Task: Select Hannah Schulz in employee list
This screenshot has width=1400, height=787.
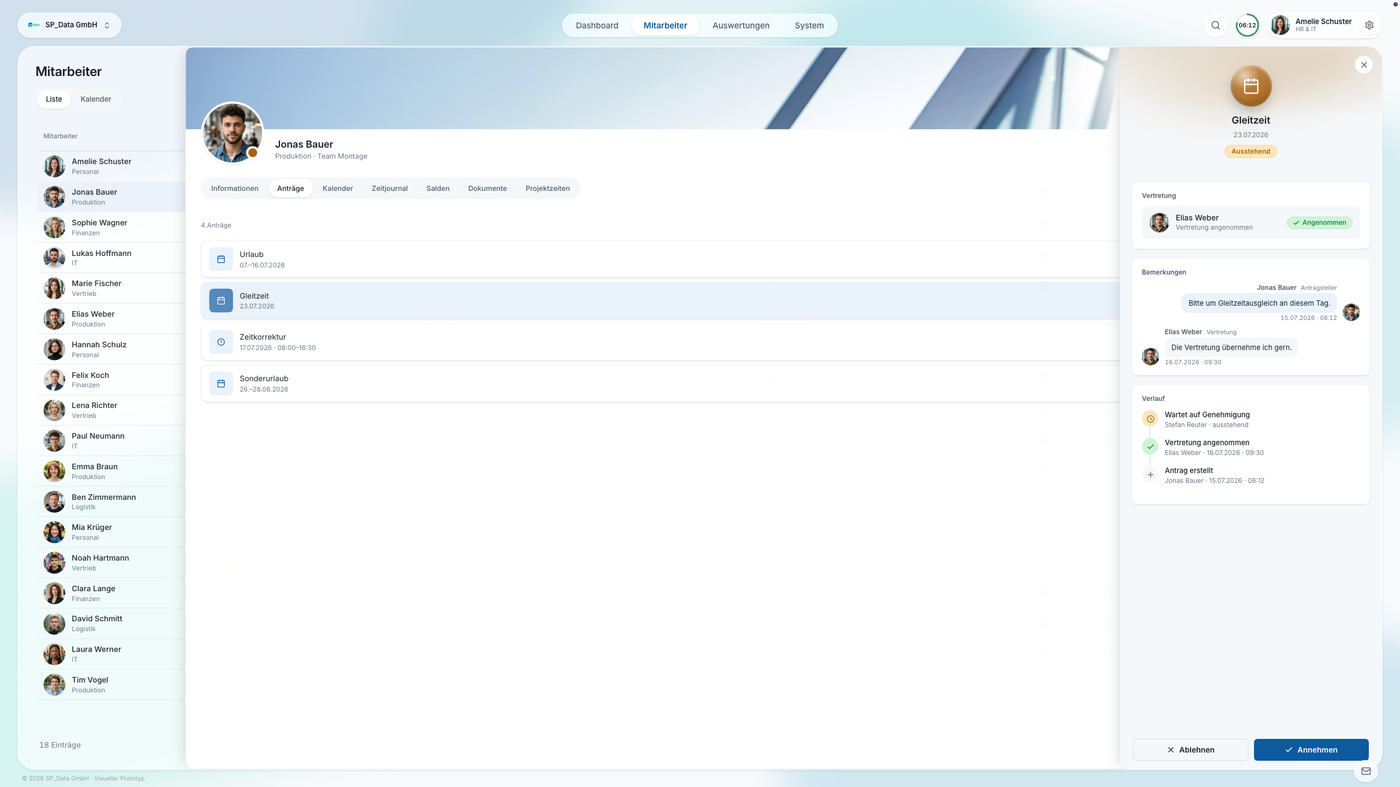Action: pos(111,349)
